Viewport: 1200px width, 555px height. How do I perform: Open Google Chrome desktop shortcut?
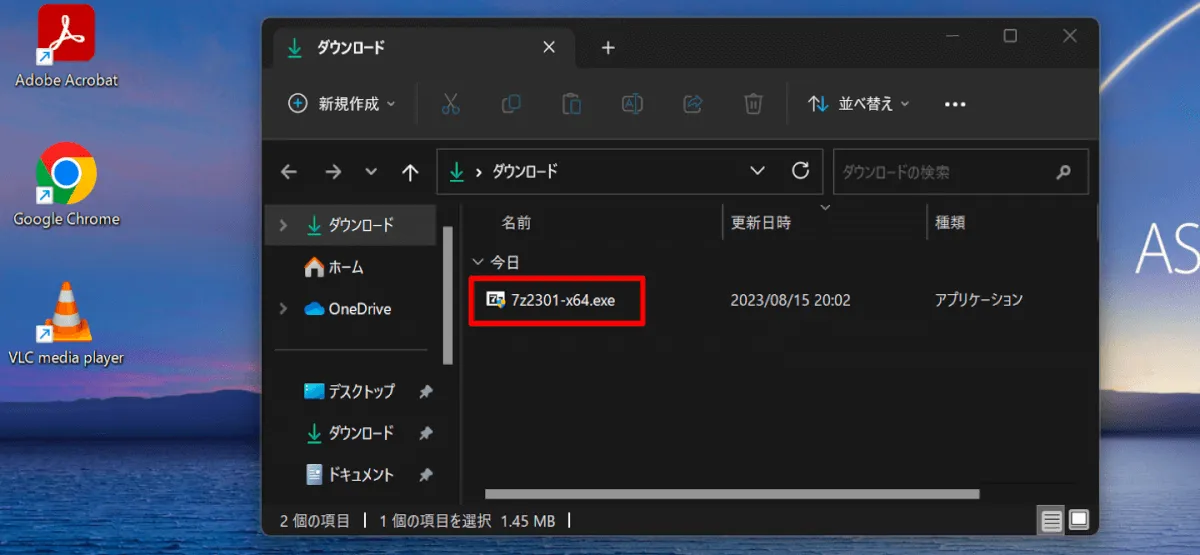pos(66,185)
